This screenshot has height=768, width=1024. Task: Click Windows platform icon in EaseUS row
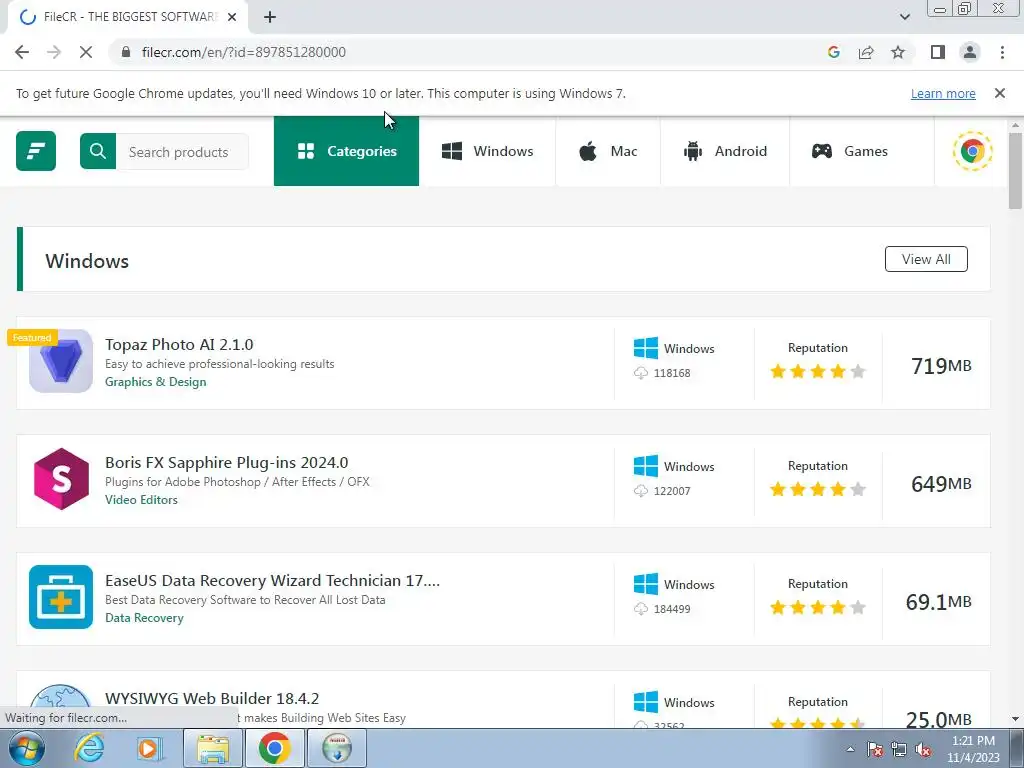pyautogui.click(x=646, y=584)
